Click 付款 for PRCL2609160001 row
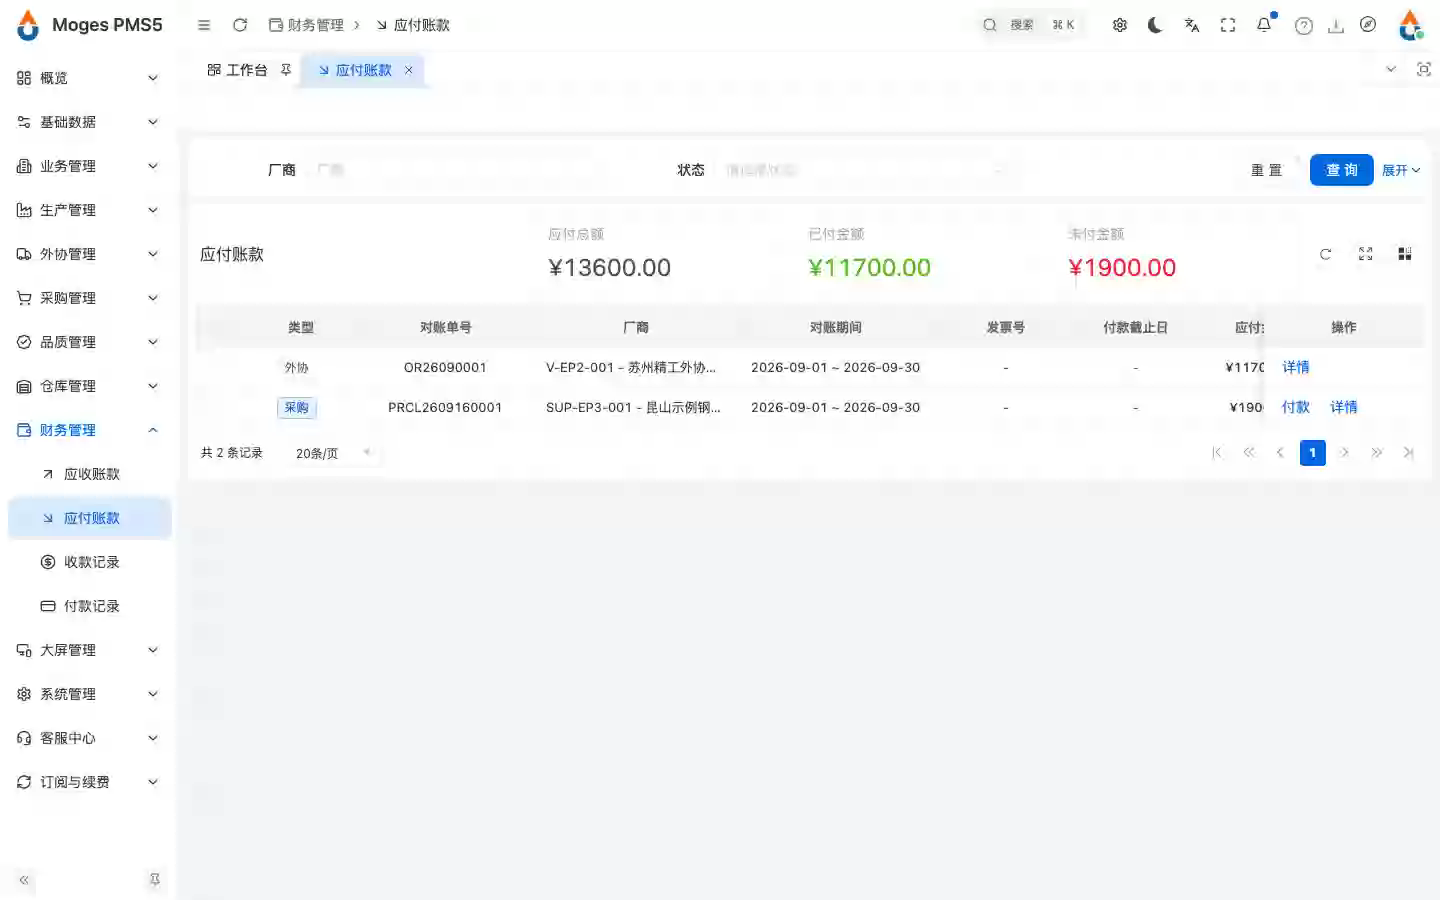 1296,407
